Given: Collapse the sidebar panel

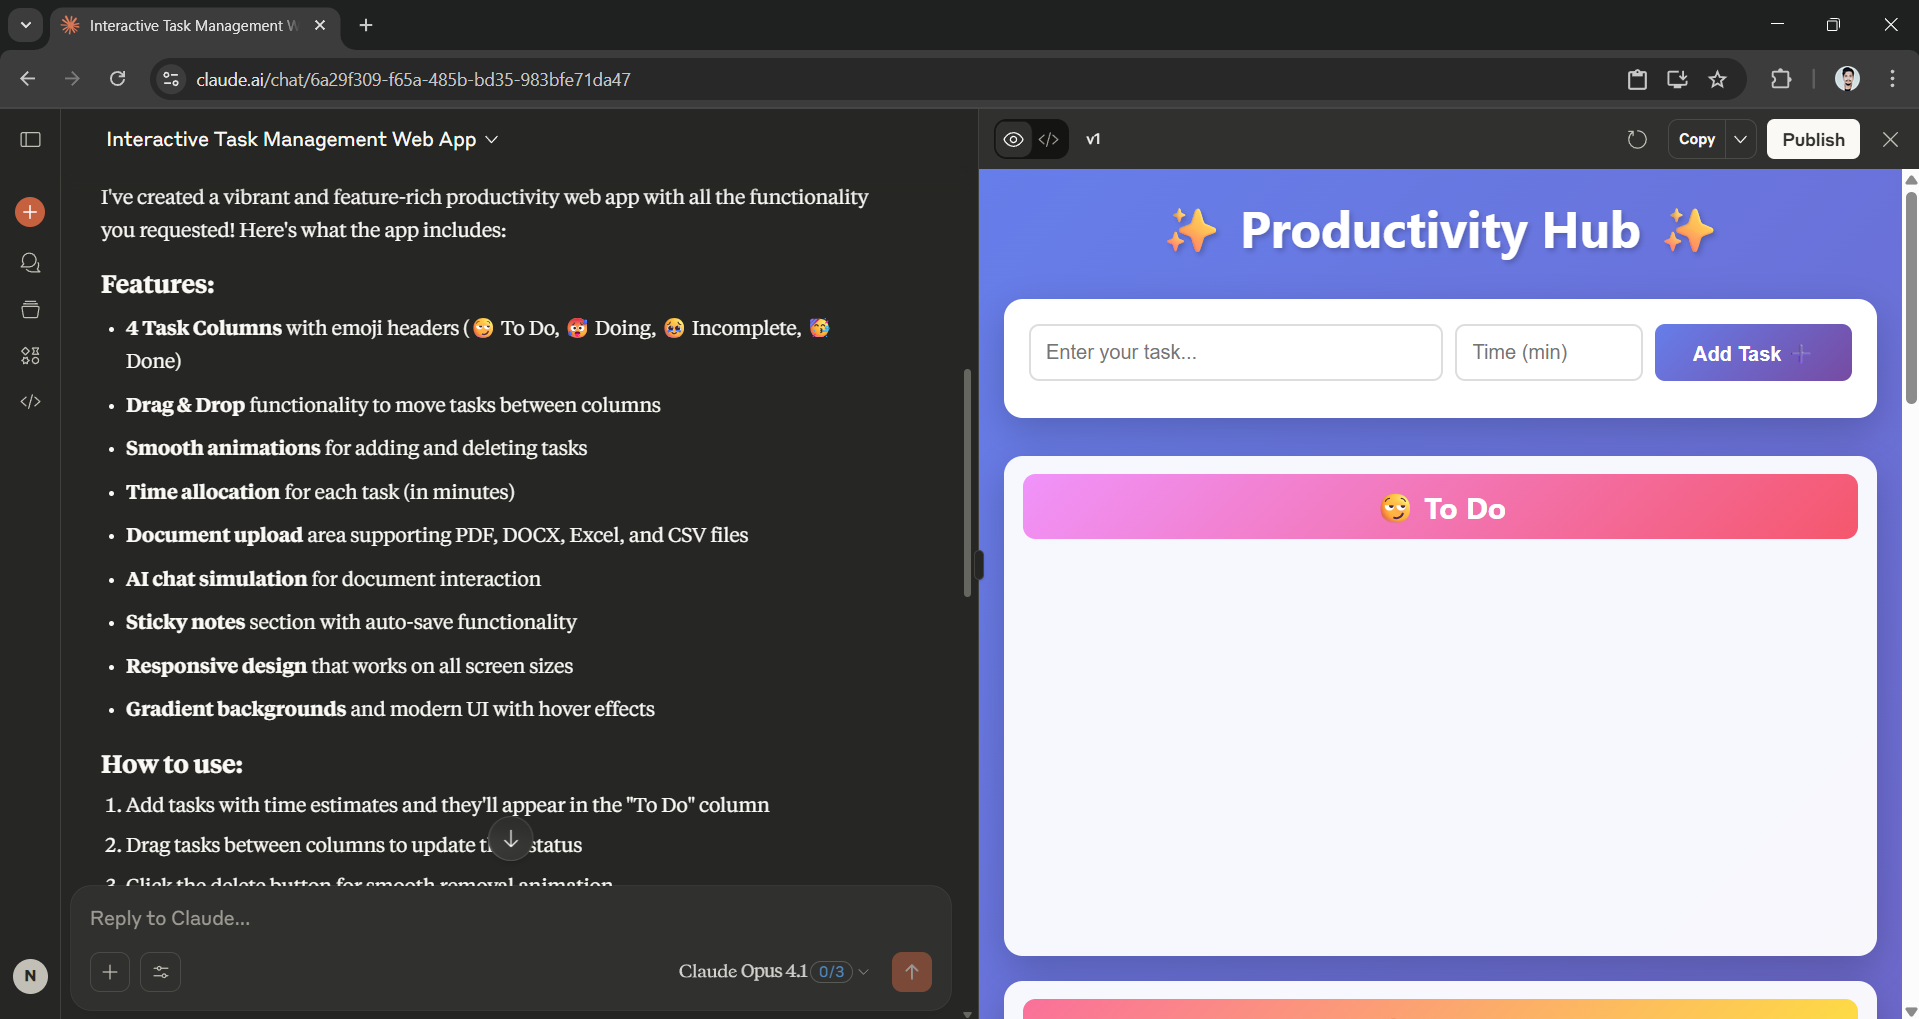Looking at the screenshot, I should [31, 140].
